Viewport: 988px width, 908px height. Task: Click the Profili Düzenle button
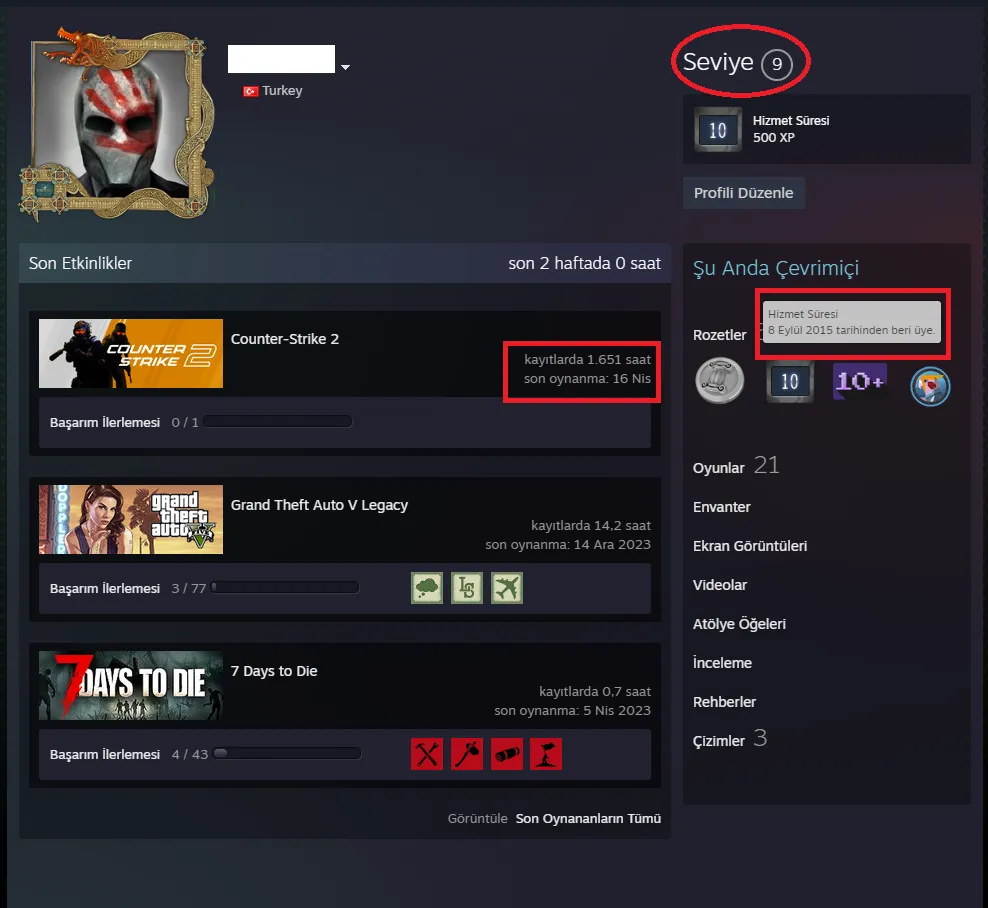coord(743,193)
